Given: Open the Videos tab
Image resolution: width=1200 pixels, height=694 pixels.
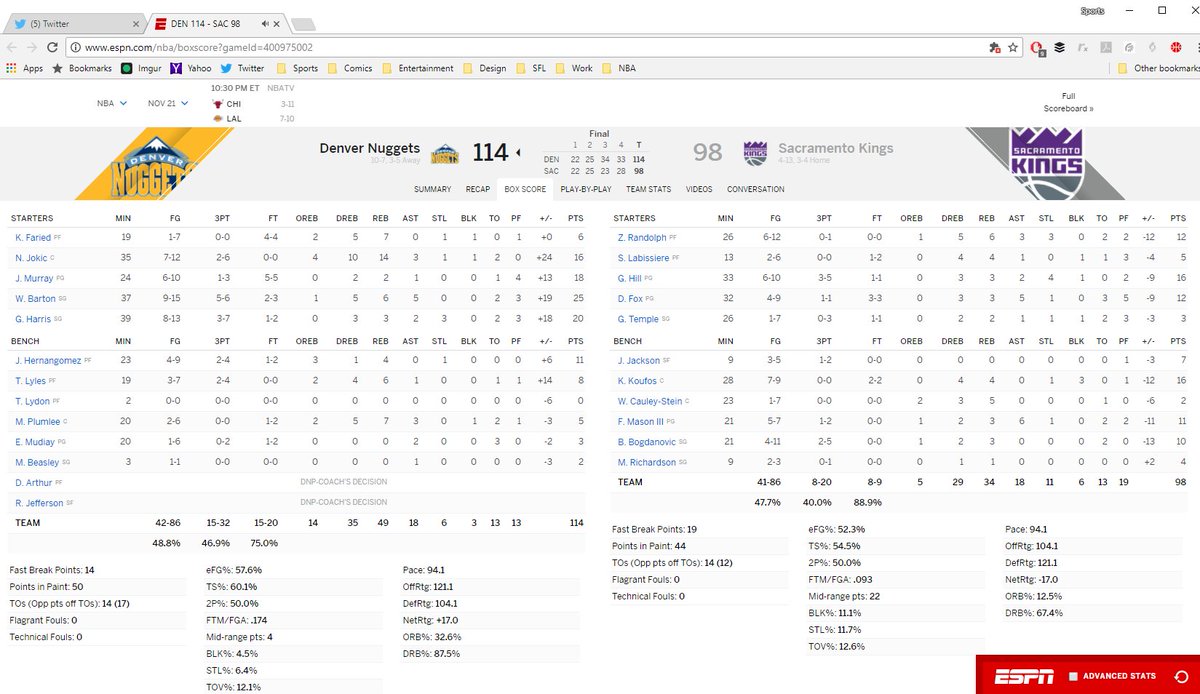Looking at the screenshot, I should pyautogui.click(x=699, y=189).
